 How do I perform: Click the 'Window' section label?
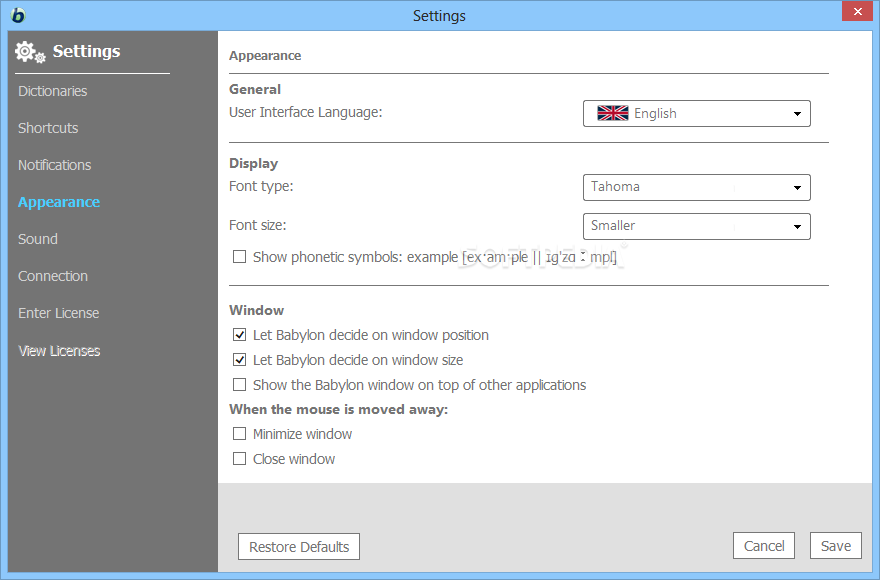[256, 310]
